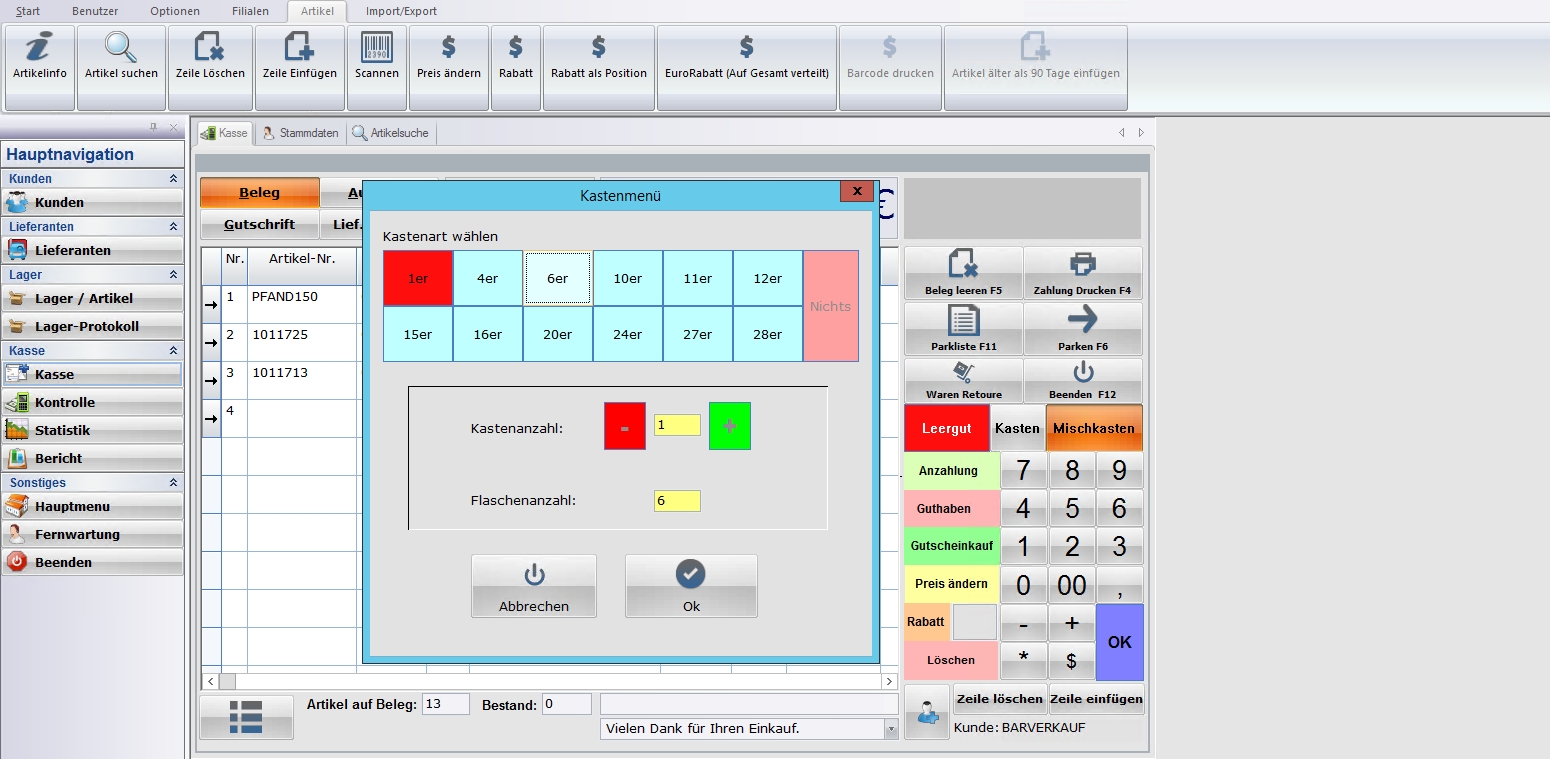
Task: Click Beleg leeren F5
Action: coord(964,273)
